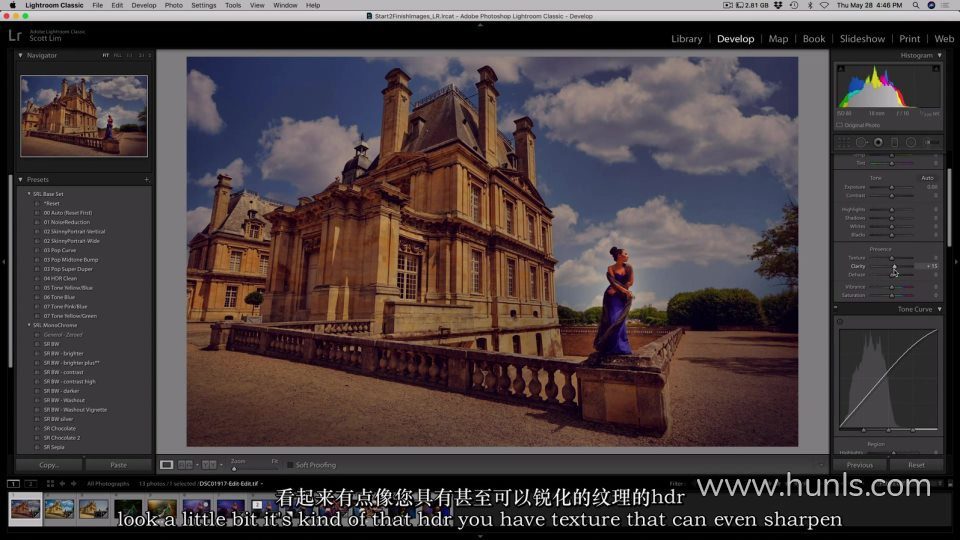Select the Radial Filter tool

pos(911,142)
